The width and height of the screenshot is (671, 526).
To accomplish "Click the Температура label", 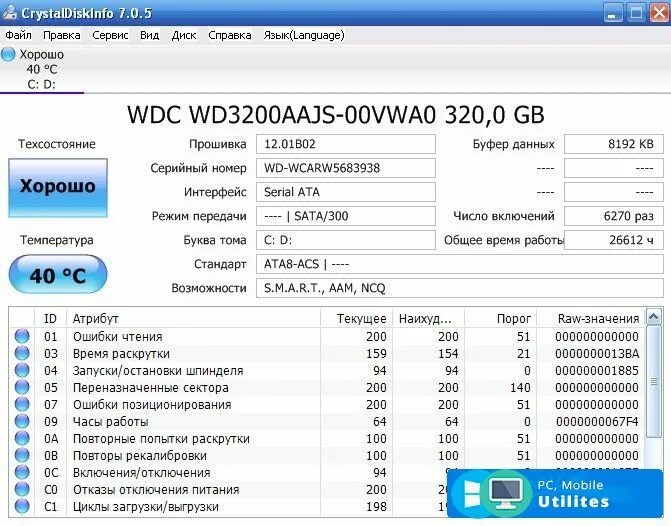I will pos(57,240).
